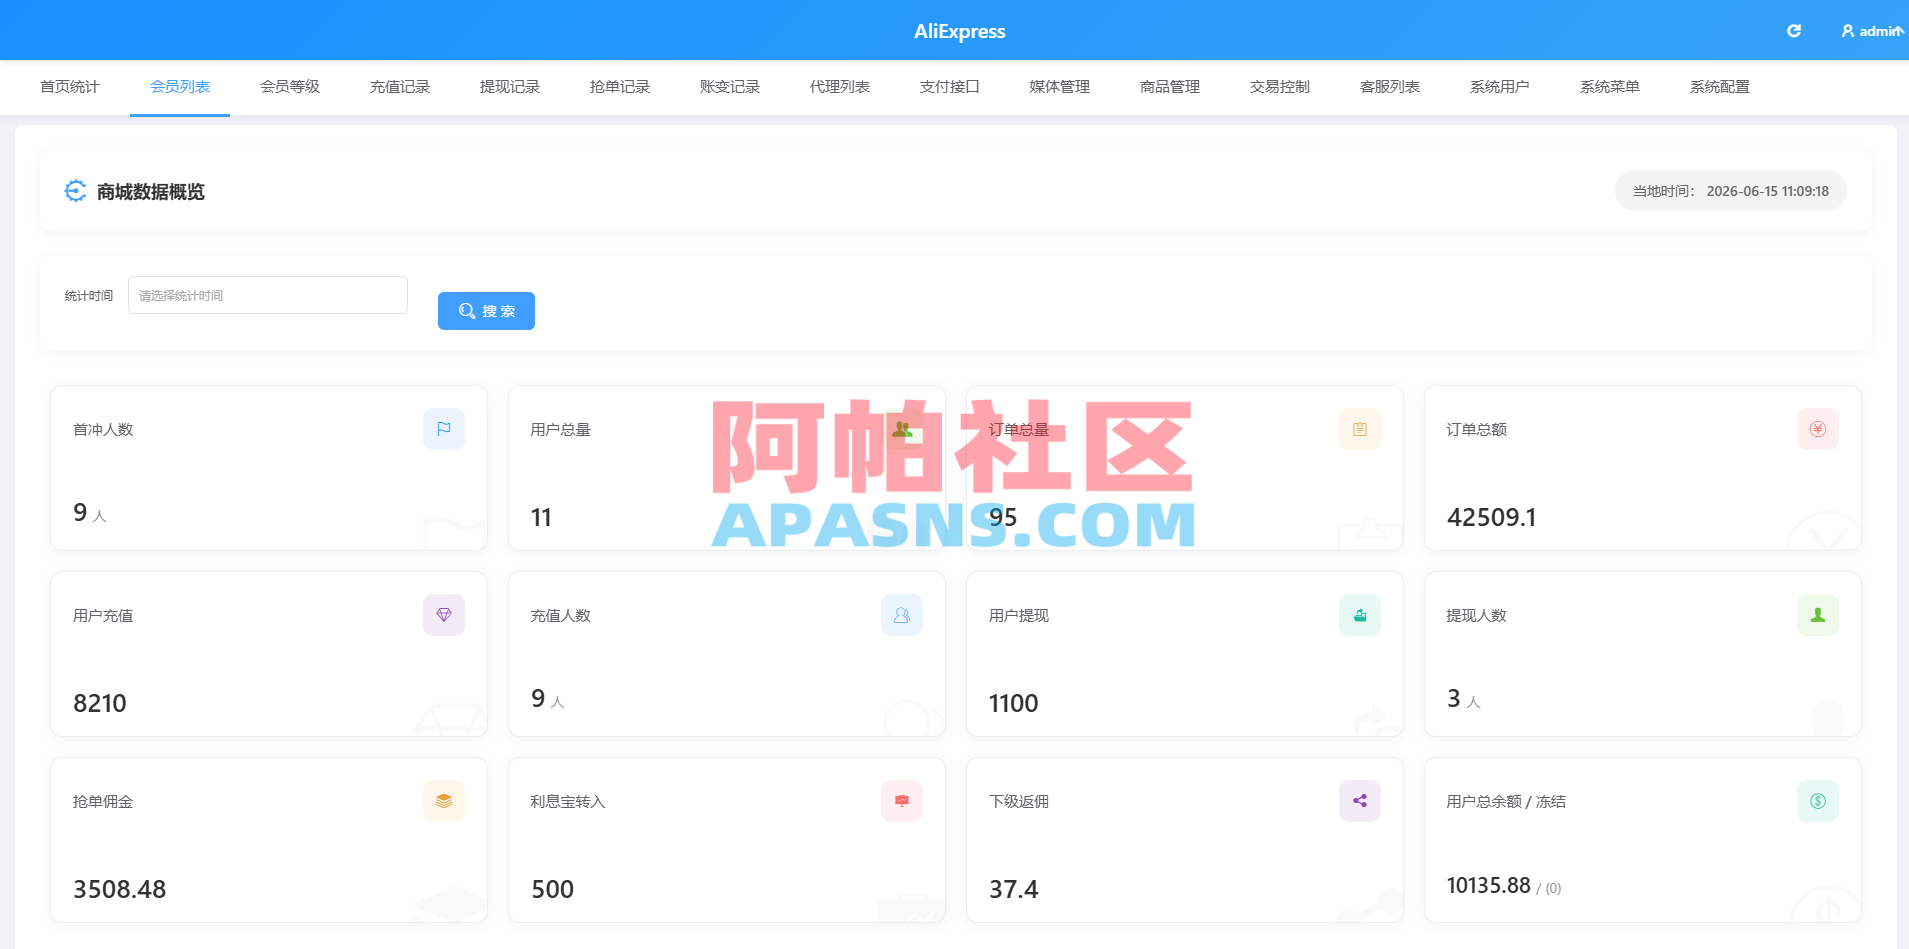Open the 账变记录 tab
The image size is (1909, 949).
[x=730, y=87]
